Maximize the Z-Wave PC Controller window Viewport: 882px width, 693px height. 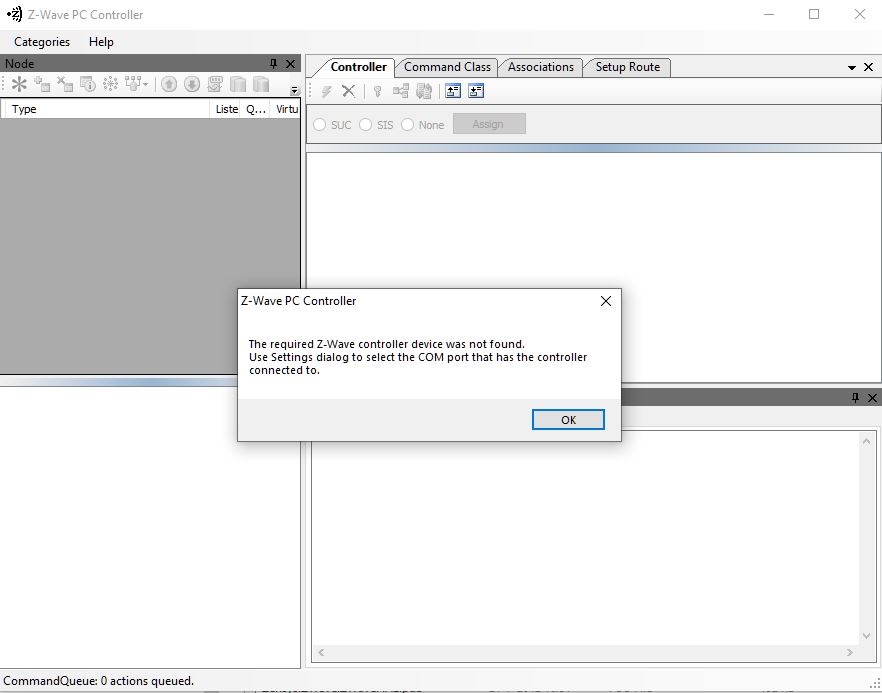click(814, 14)
